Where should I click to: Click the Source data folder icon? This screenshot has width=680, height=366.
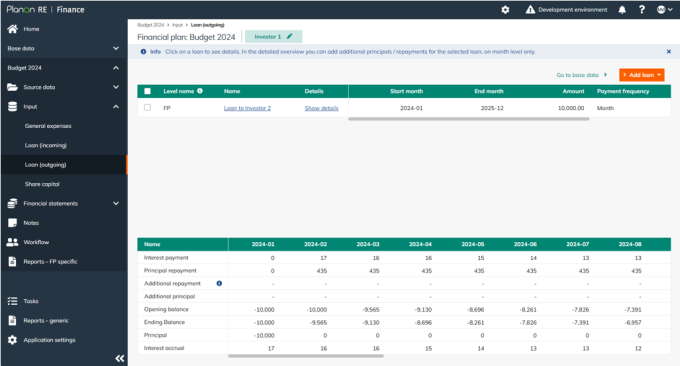click(x=13, y=87)
